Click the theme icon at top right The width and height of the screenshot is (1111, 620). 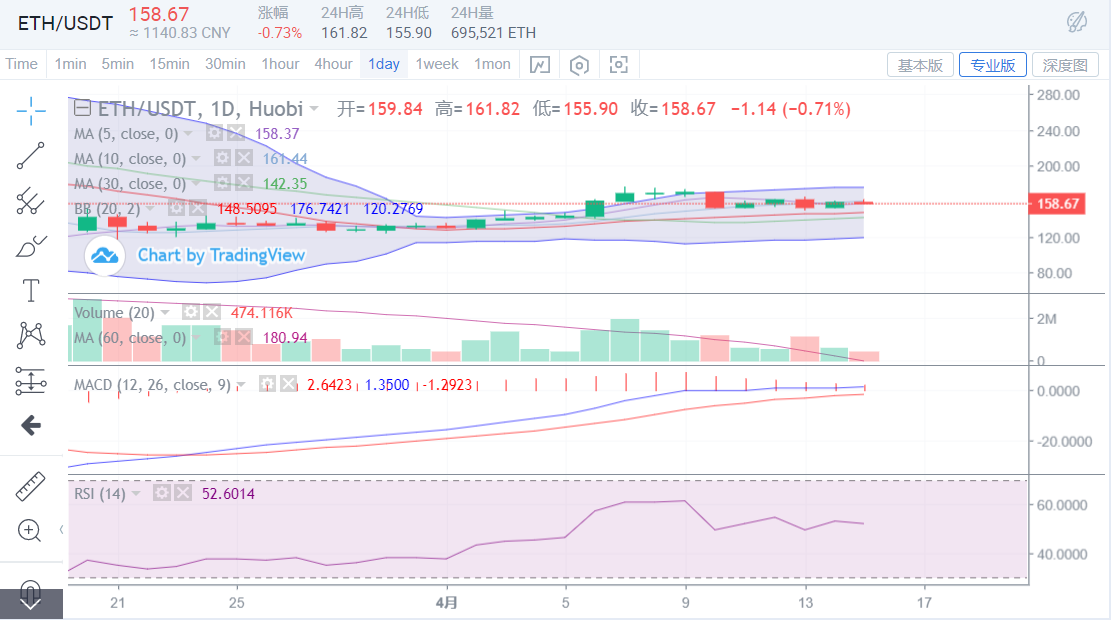click(1077, 22)
